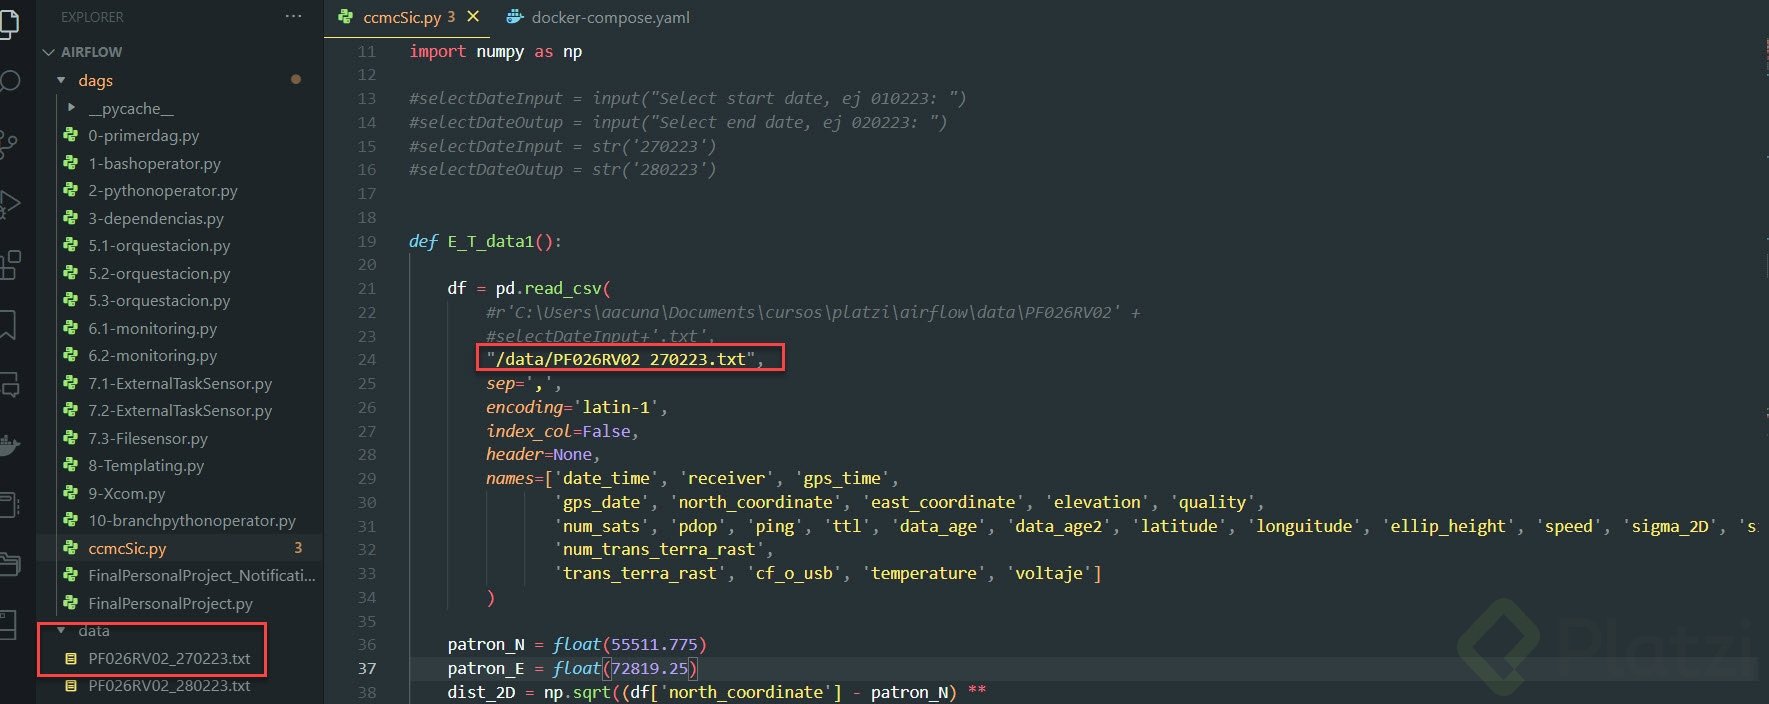The height and width of the screenshot is (704, 1769).
Task: Open FinalPersonalProject.py file
Action: (169, 603)
